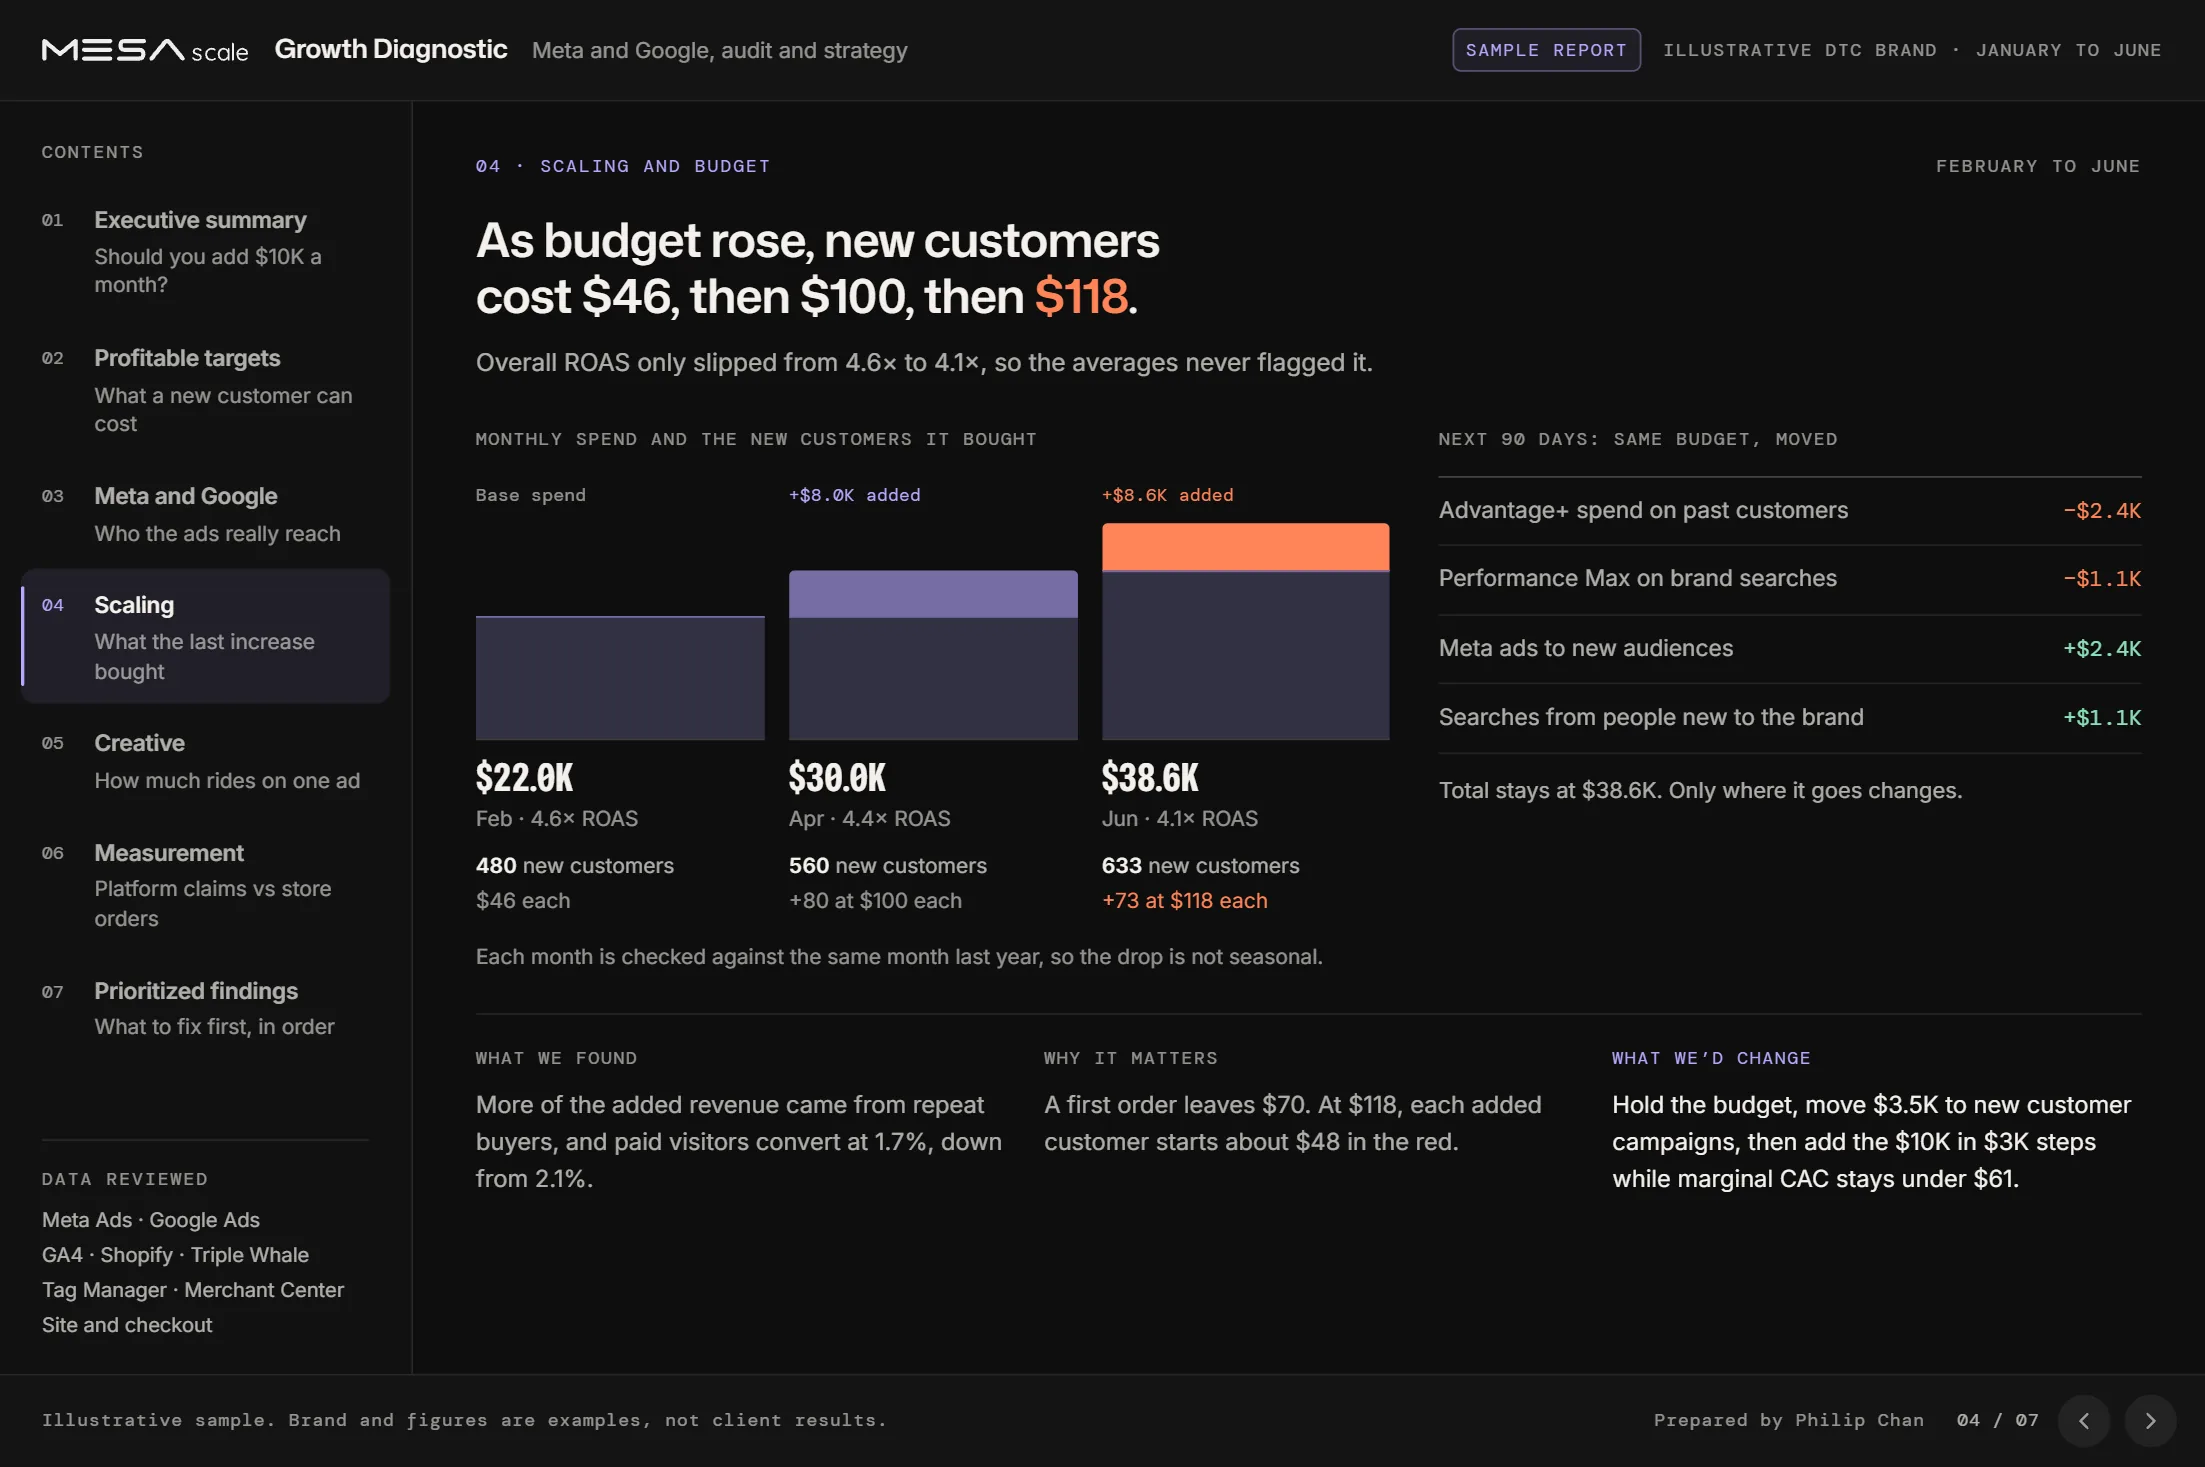Click the purple +$8.0K added bar segment
The image size is (2205, 1467).
[x=933, y=594]
